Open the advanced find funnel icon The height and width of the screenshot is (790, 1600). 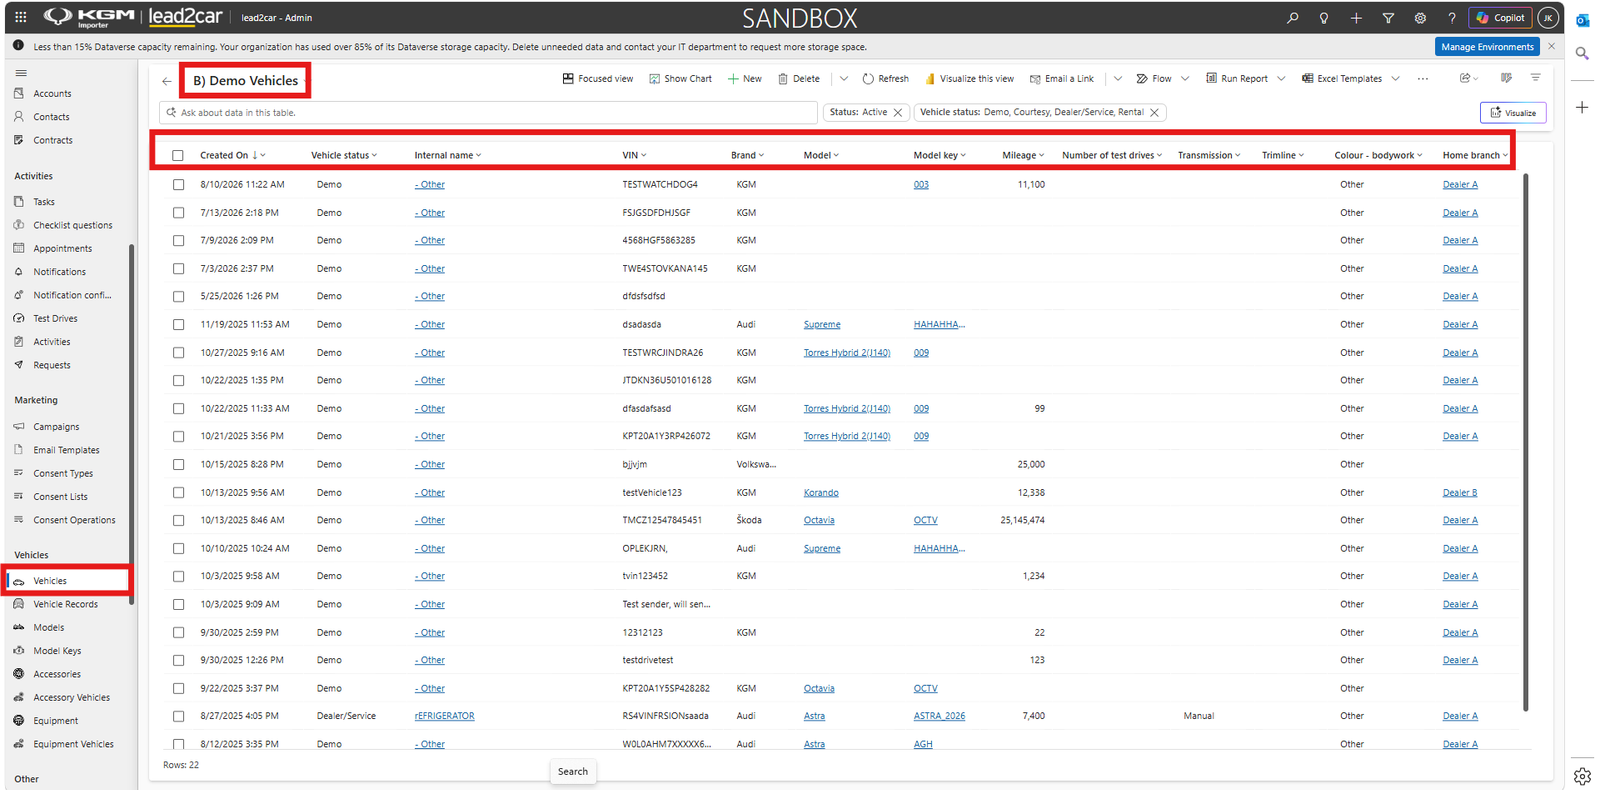[x=1388, y=18]
